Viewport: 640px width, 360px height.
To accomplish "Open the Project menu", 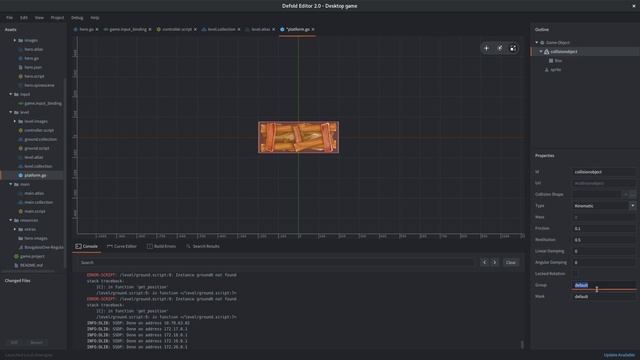I will pyautogui.click(x=57, y=18).
